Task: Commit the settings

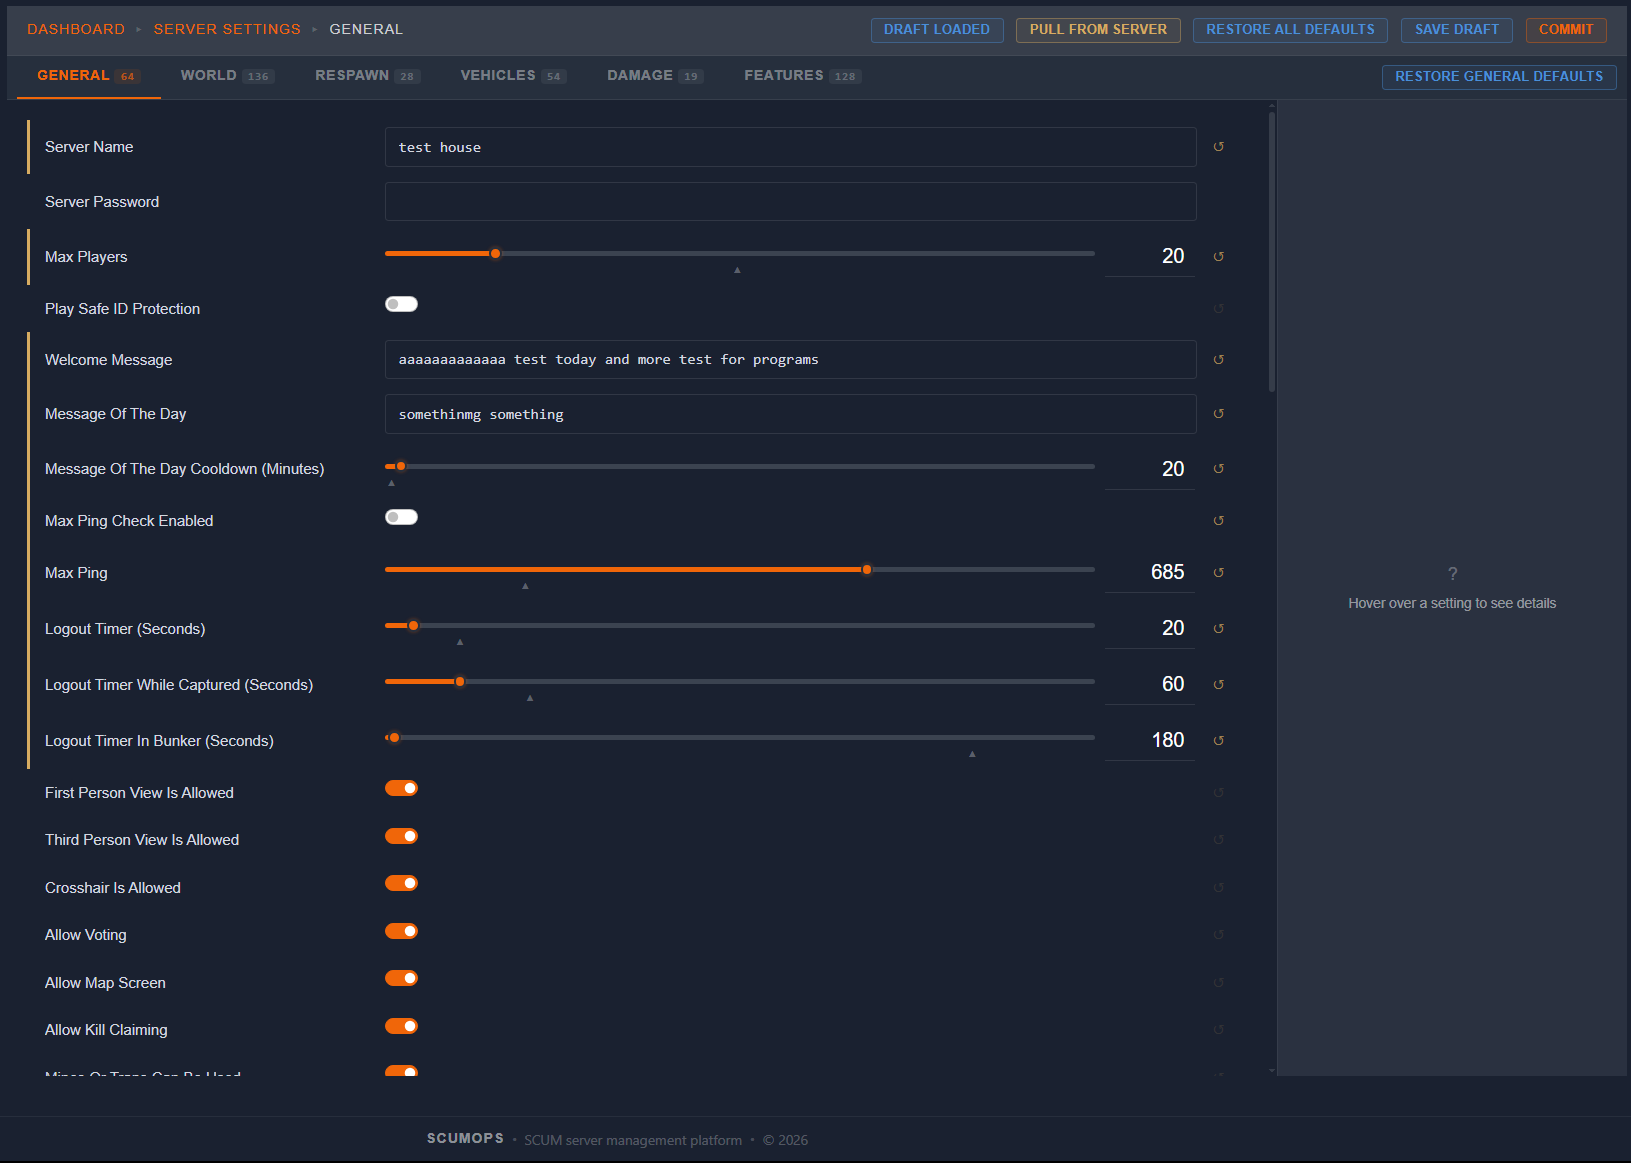Action: click(1566, 30)
